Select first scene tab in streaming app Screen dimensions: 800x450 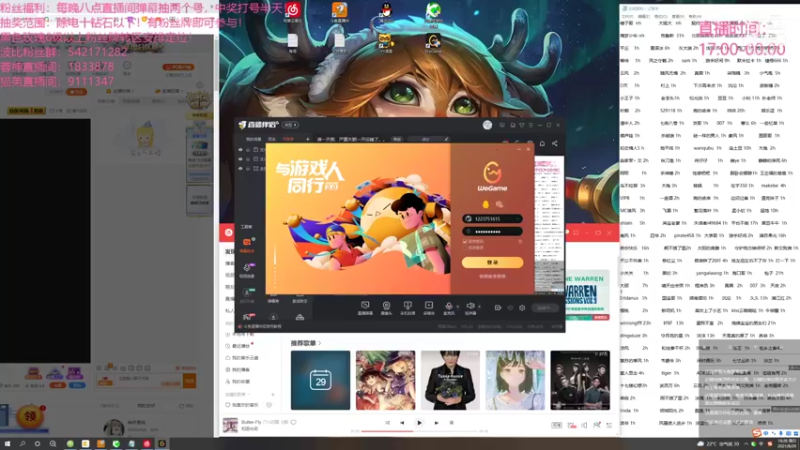click(x=253, y=139)
